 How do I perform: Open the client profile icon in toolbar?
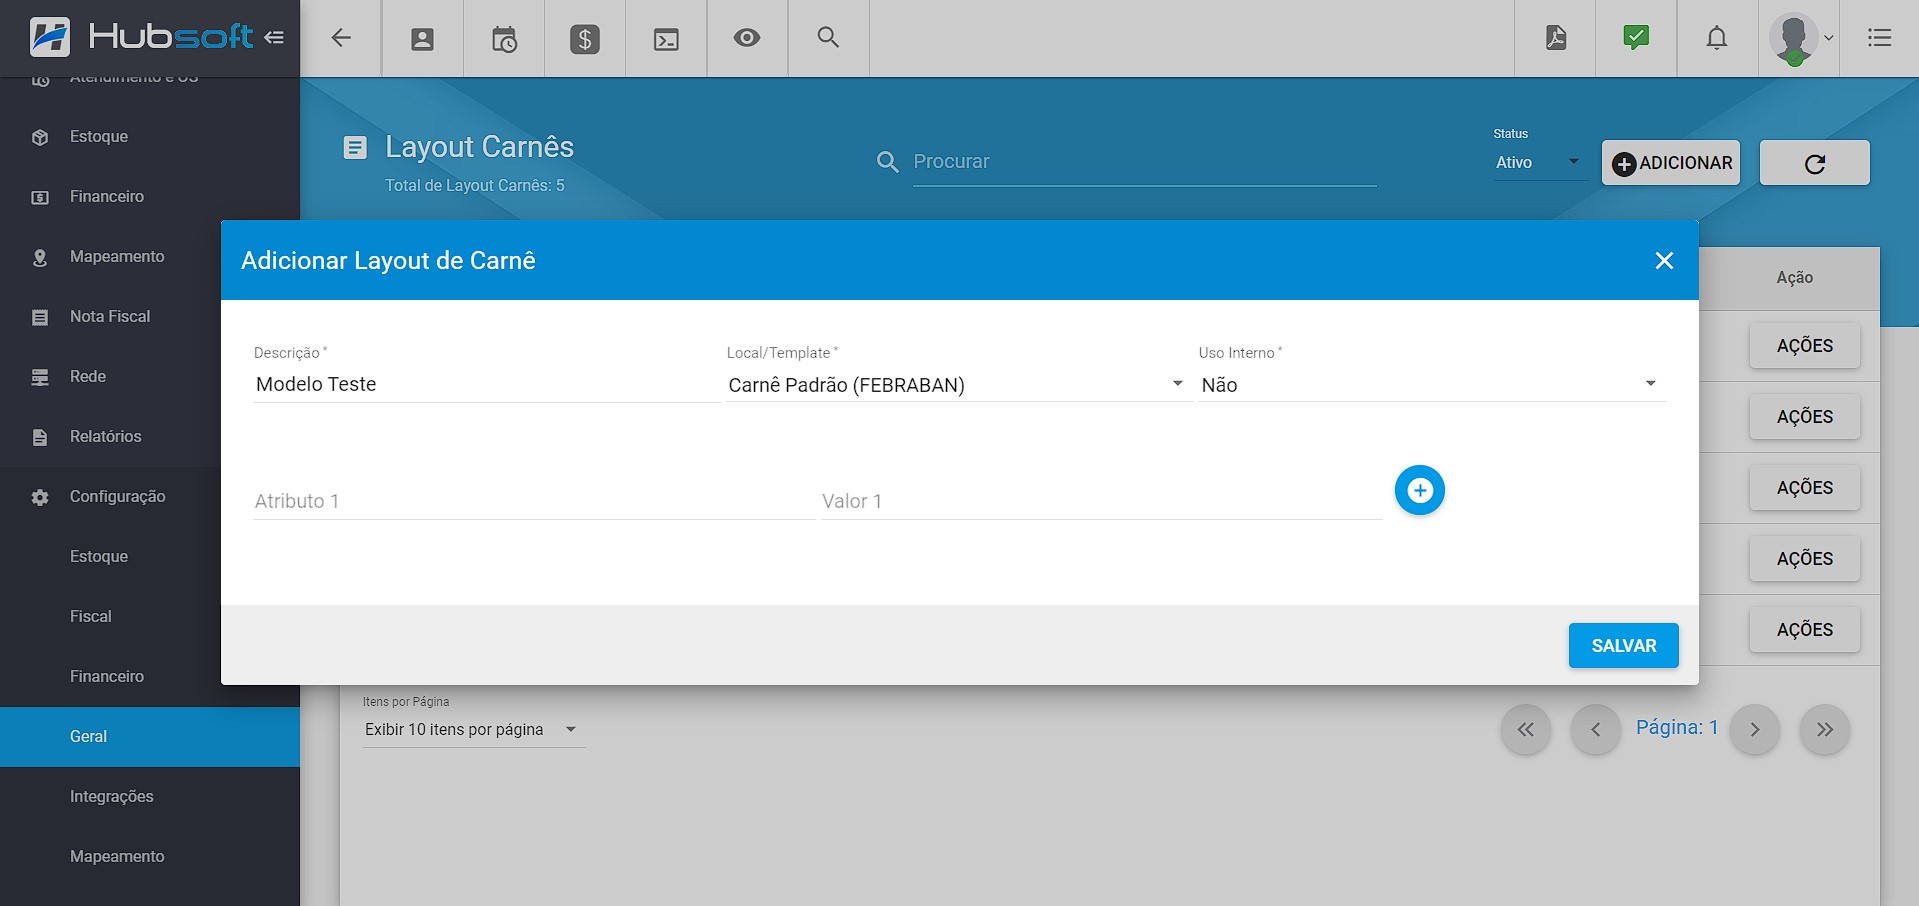tap(422, 39)
